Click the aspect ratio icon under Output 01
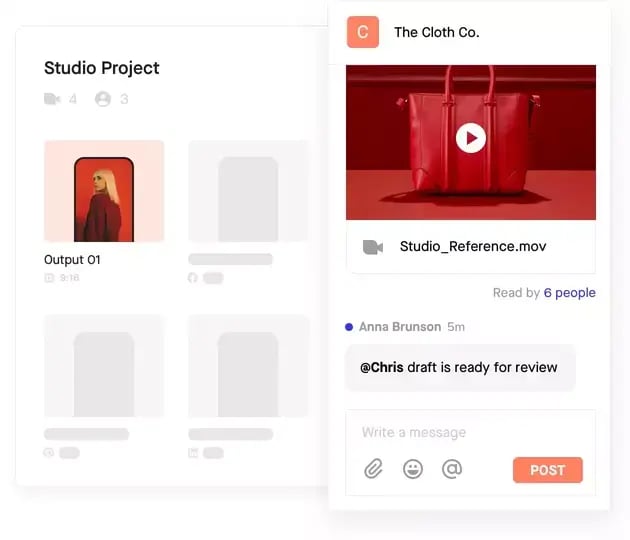This screenshot has width=630, height=540. pyautogui.click(x=49, y=278)
